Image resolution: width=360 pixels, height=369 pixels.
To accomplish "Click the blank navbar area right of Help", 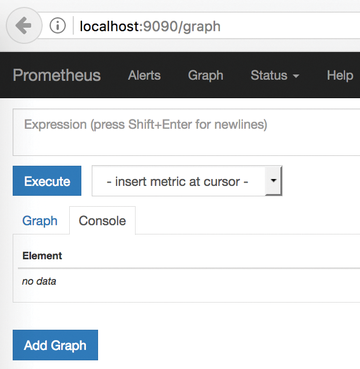I will click(x=357, y=75).
